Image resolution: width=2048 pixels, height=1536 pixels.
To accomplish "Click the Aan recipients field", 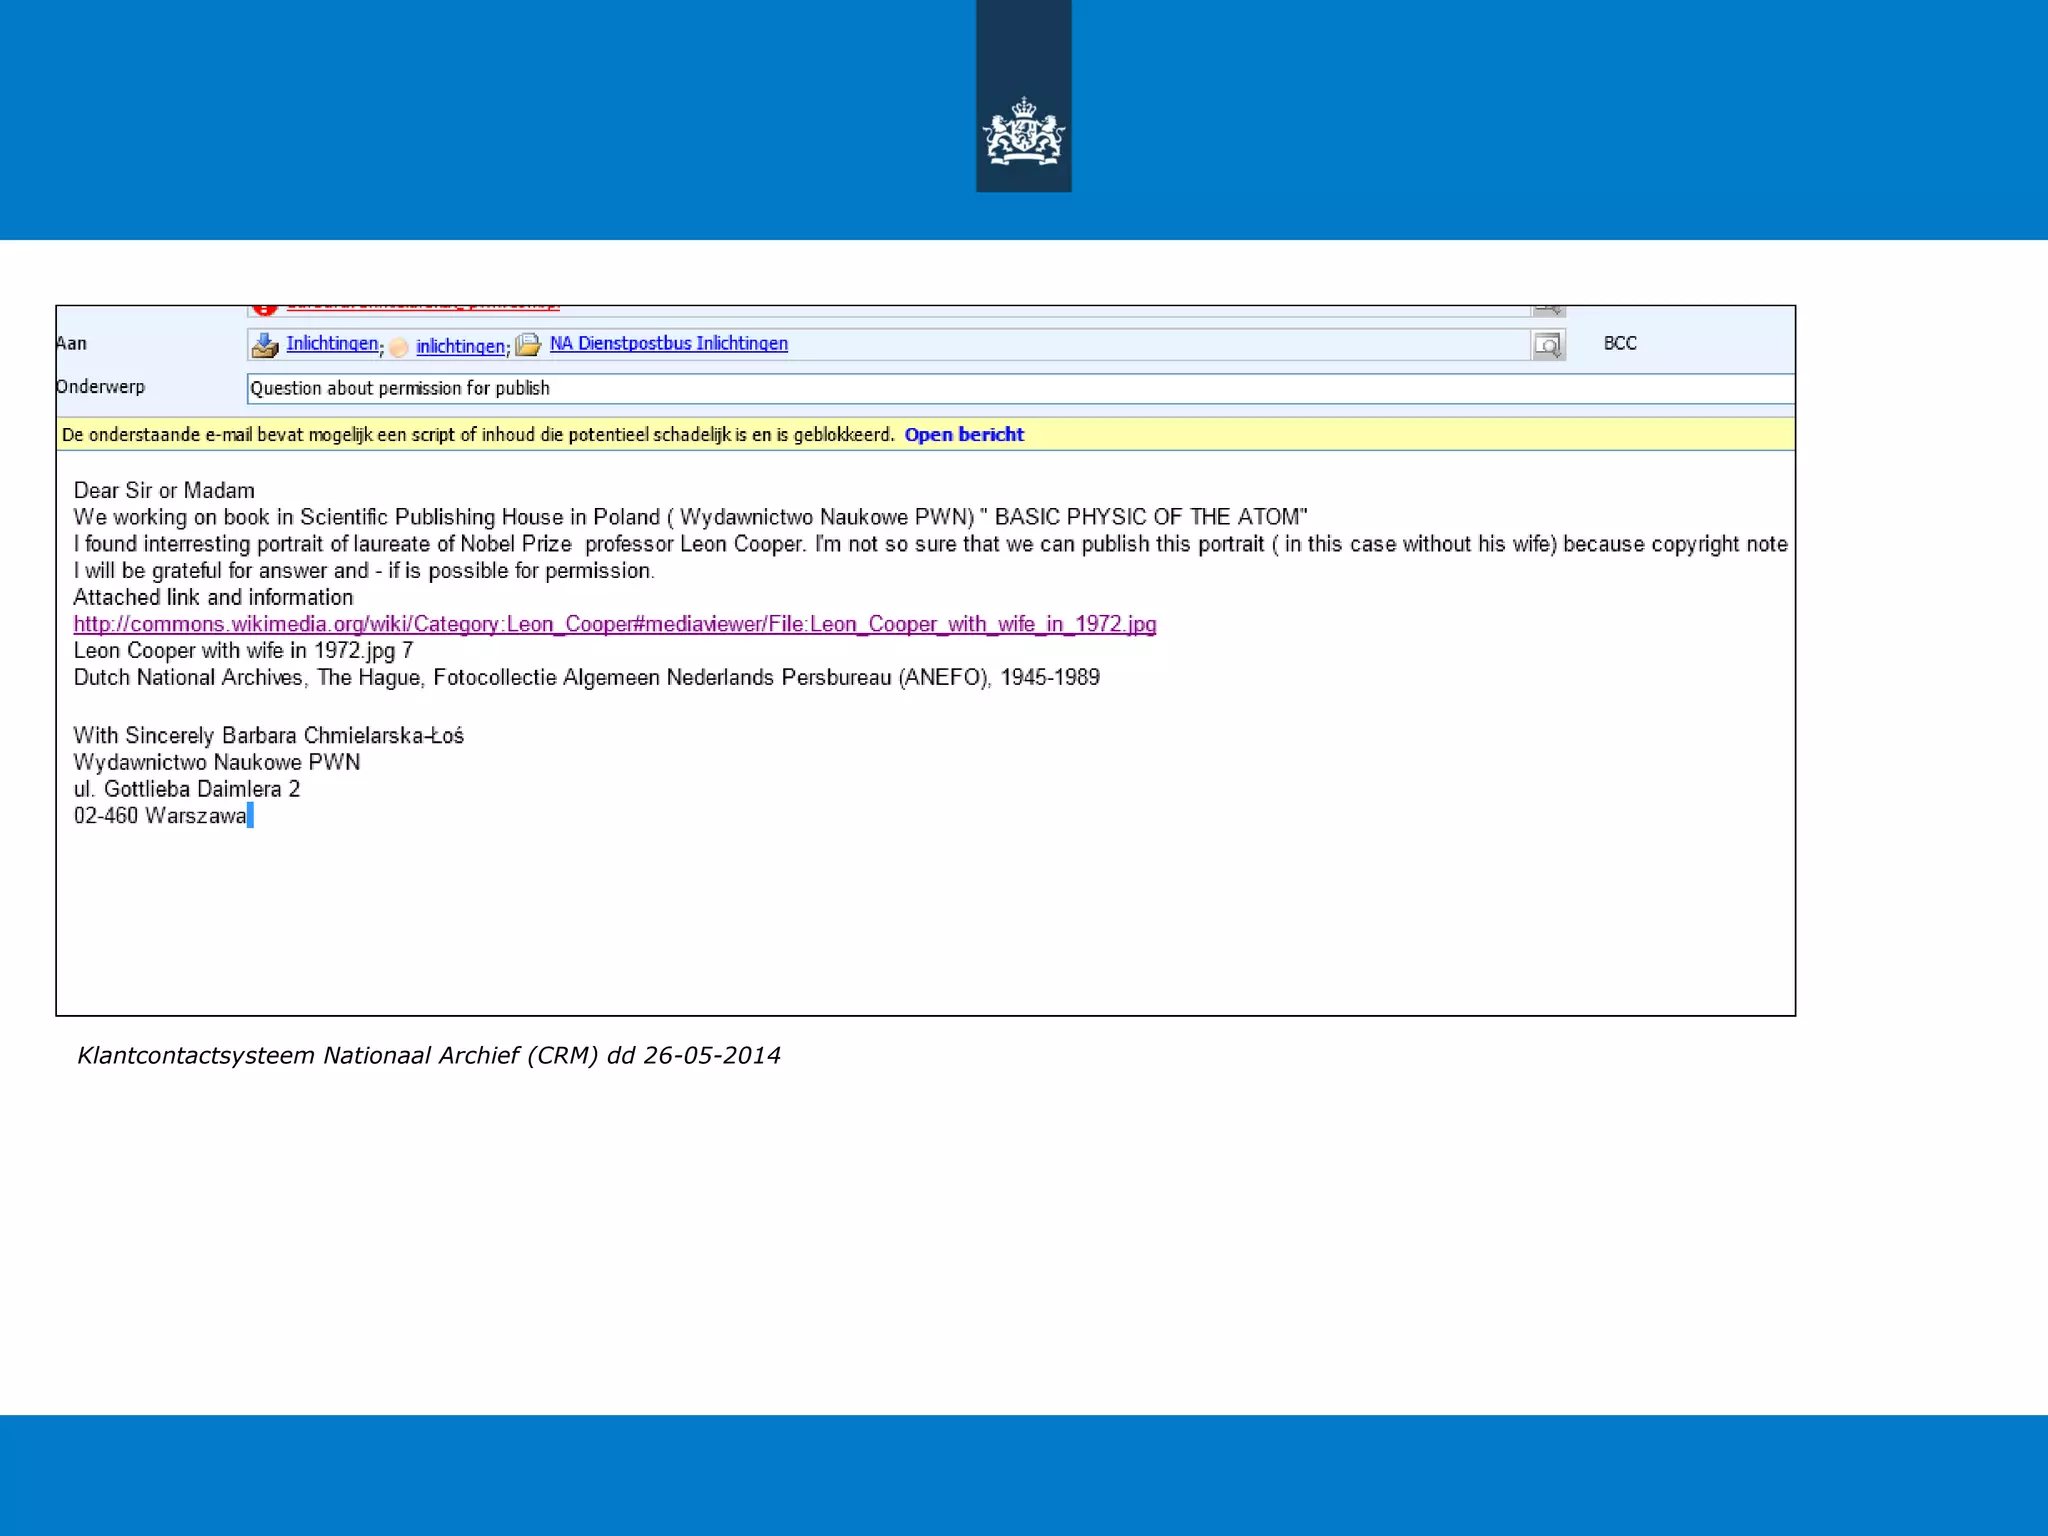I will click(890, 345).
